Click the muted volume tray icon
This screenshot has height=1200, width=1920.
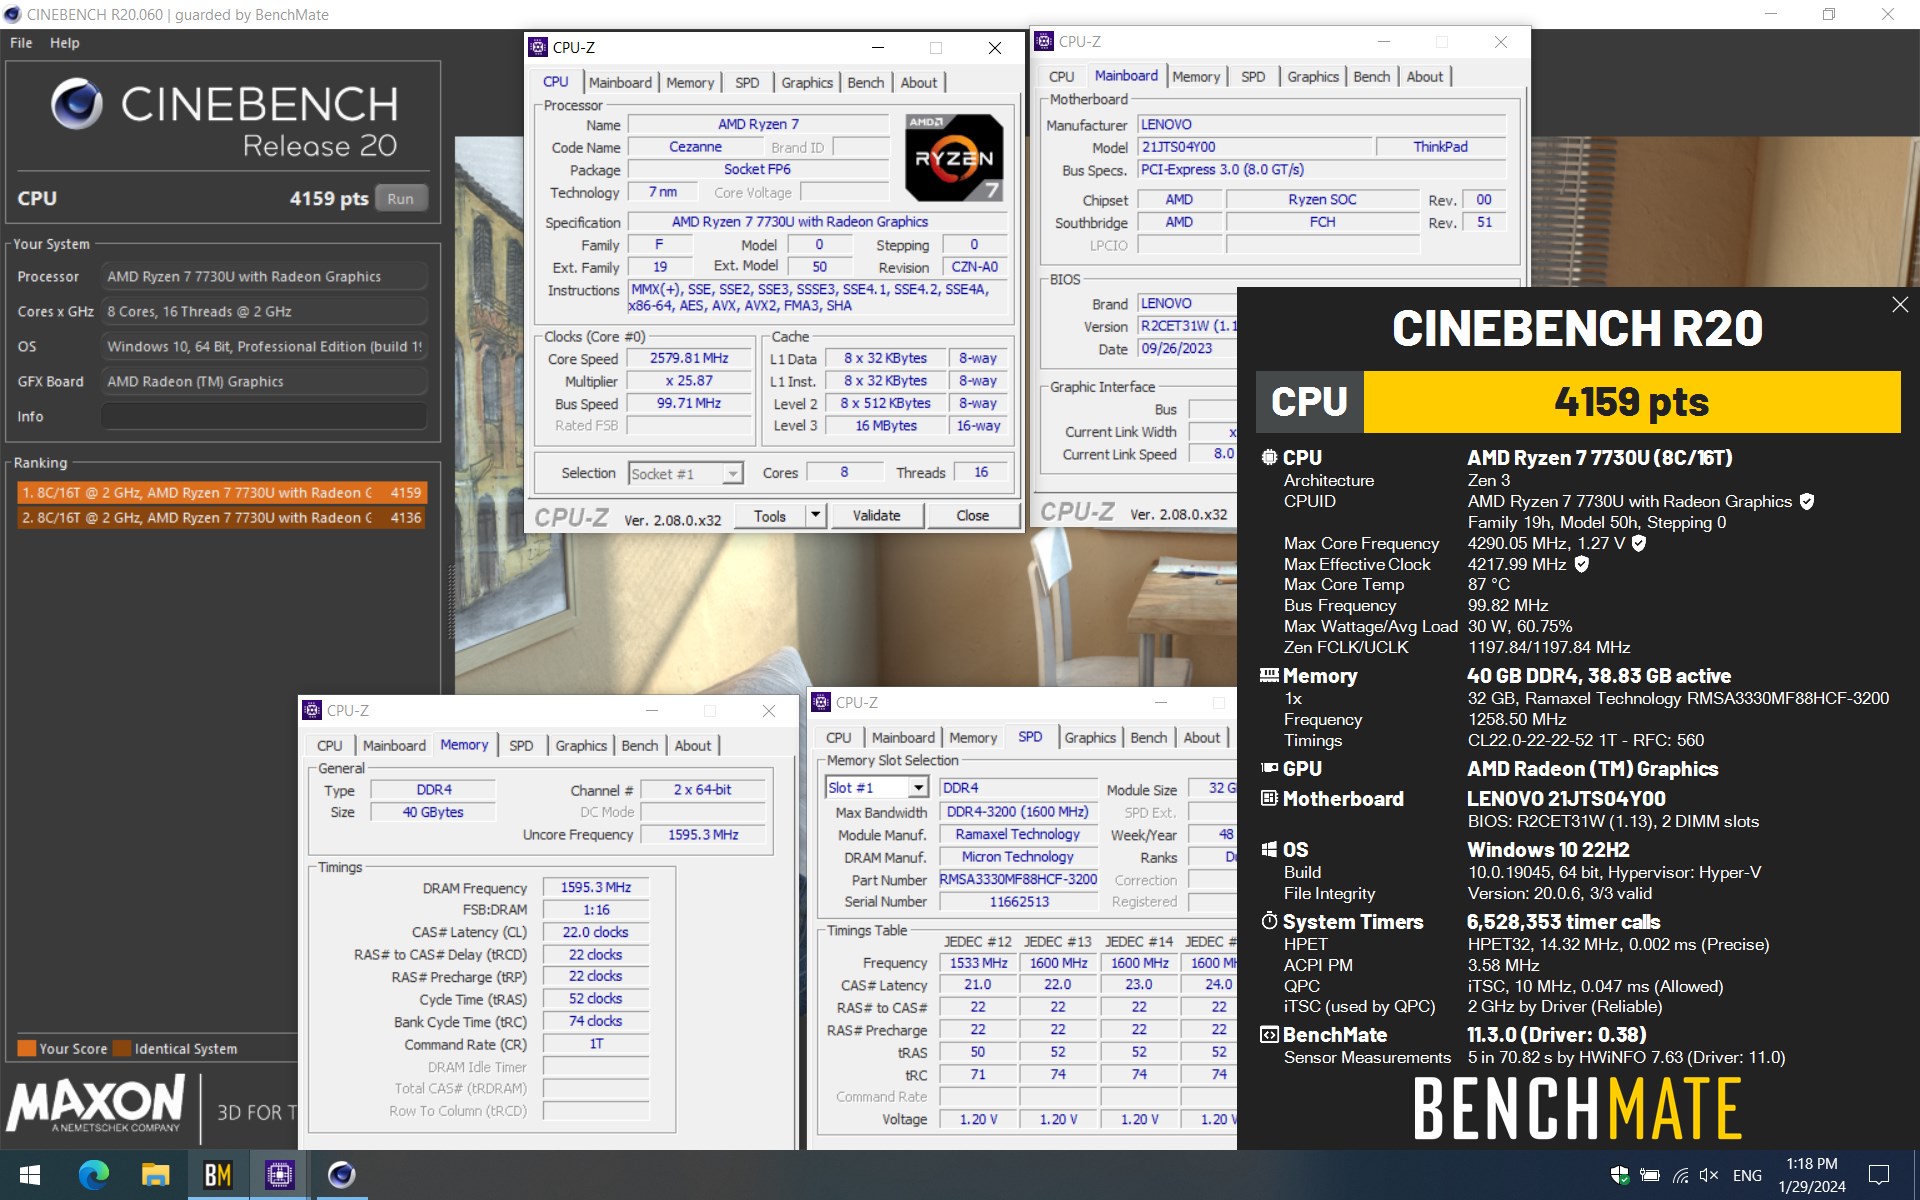[1709, 1175]
